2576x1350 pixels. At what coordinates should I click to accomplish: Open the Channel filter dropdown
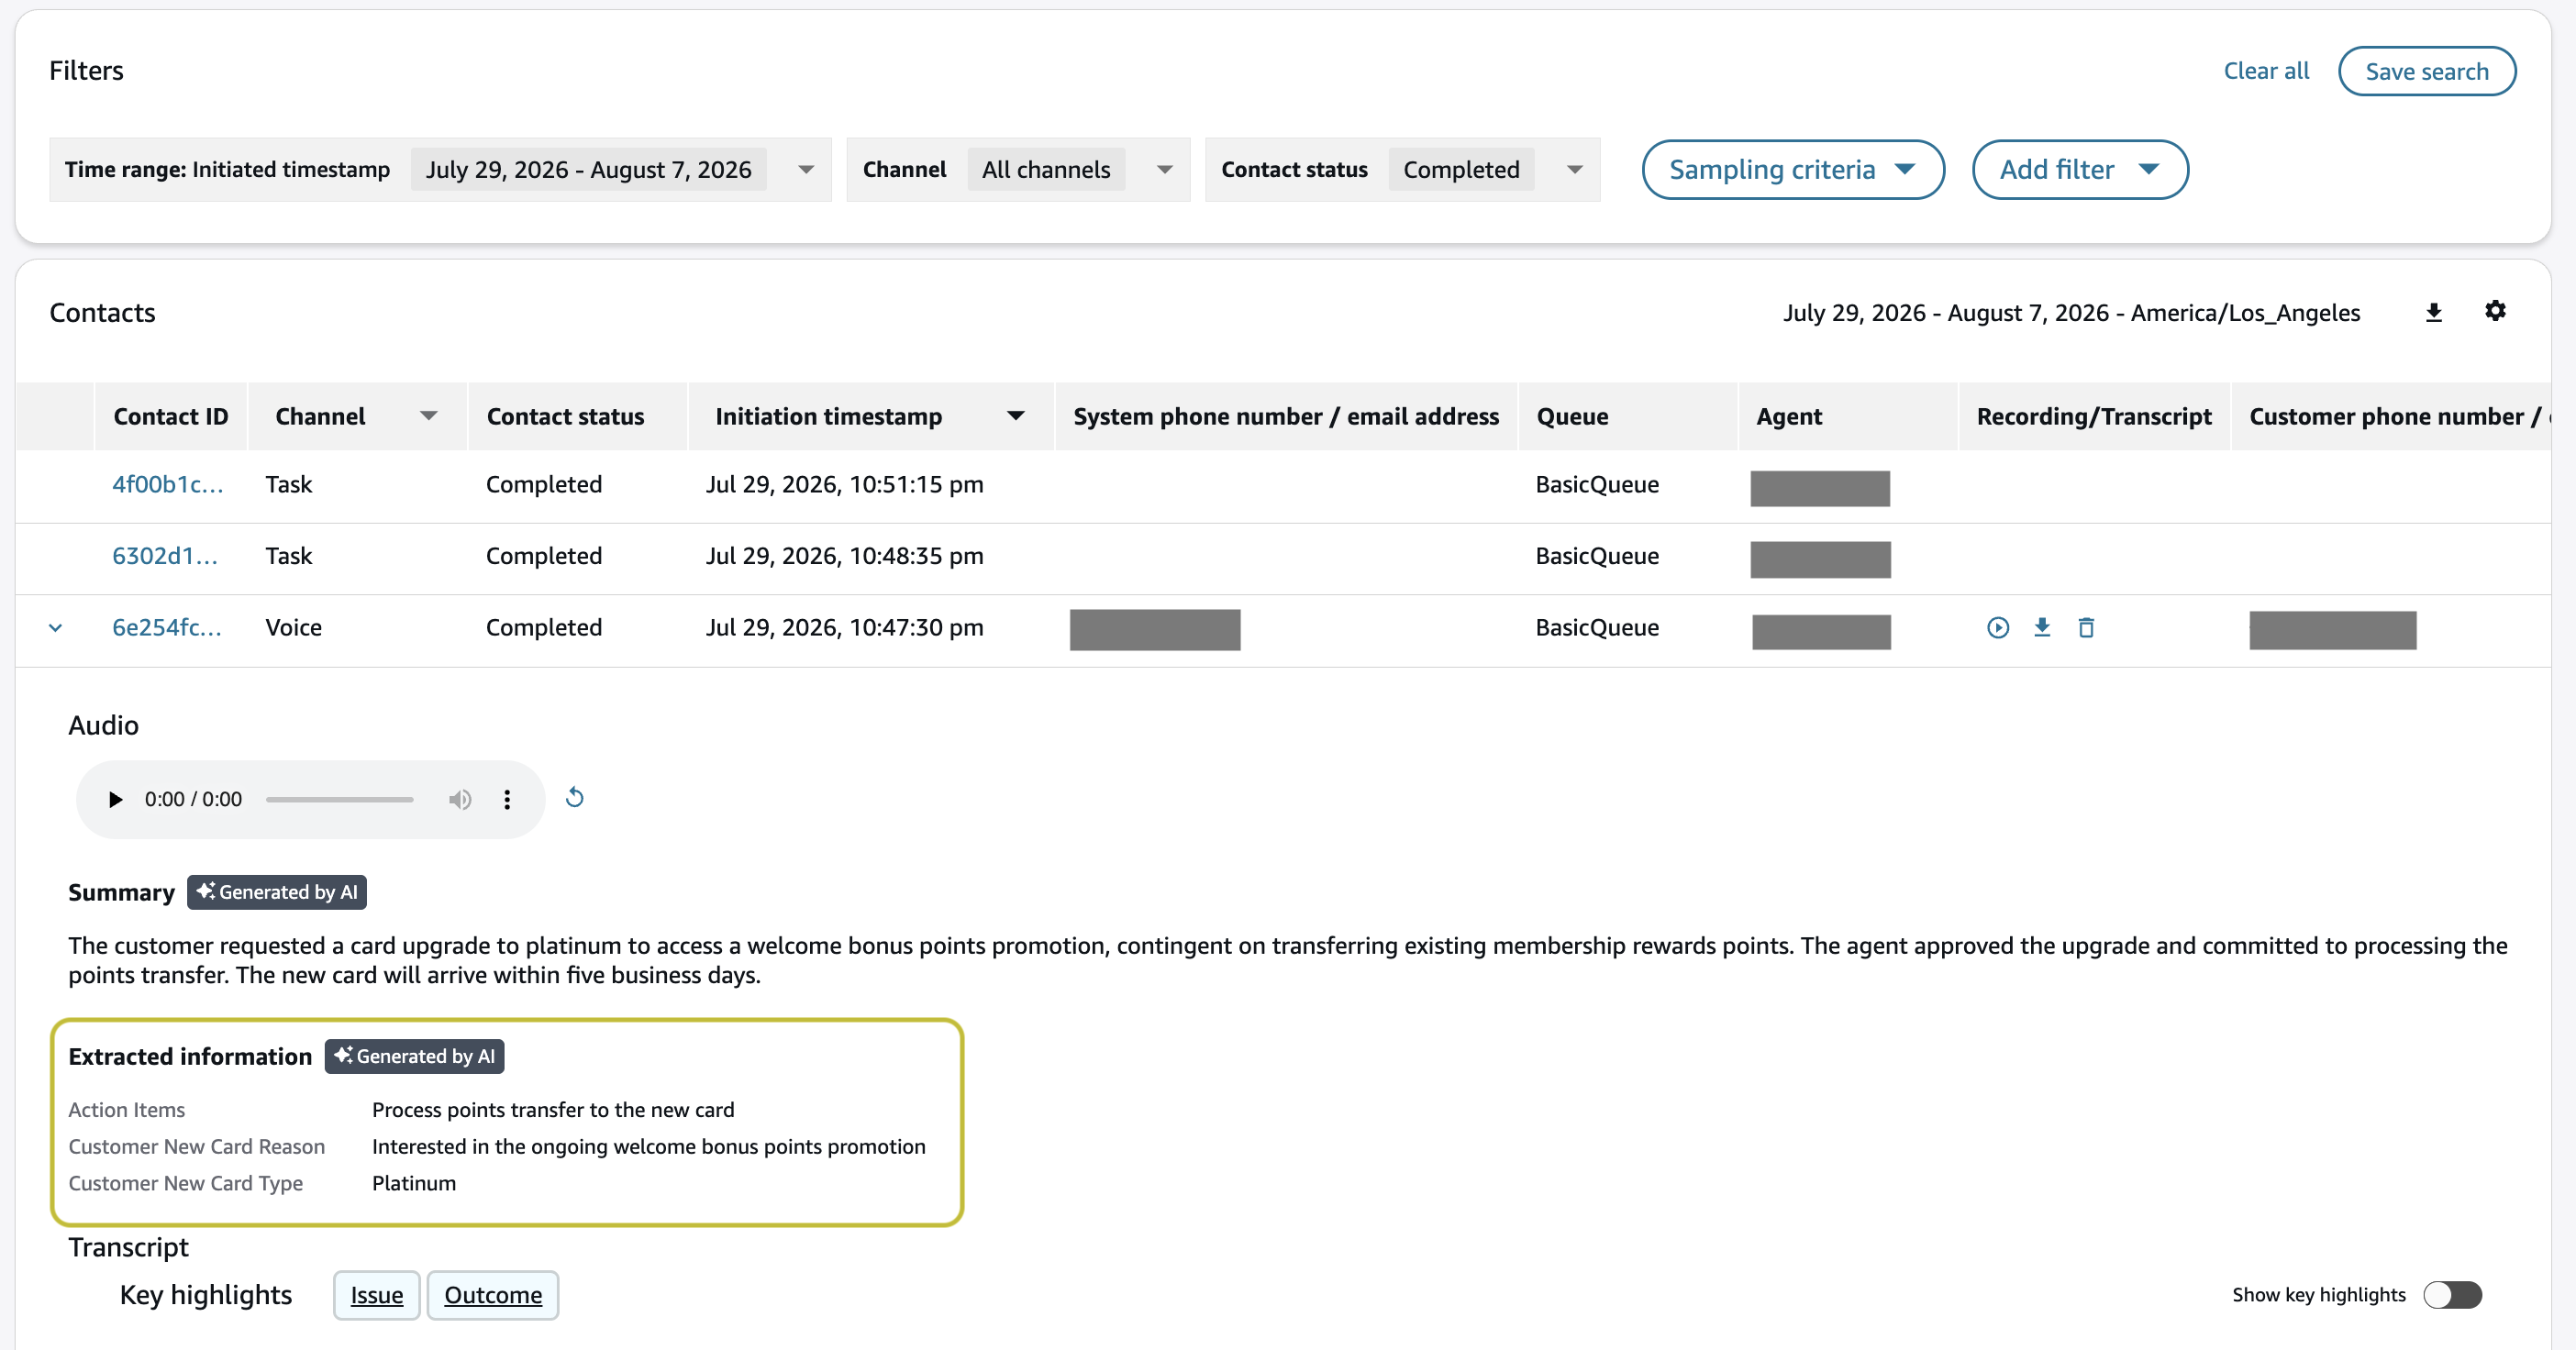1164,170
